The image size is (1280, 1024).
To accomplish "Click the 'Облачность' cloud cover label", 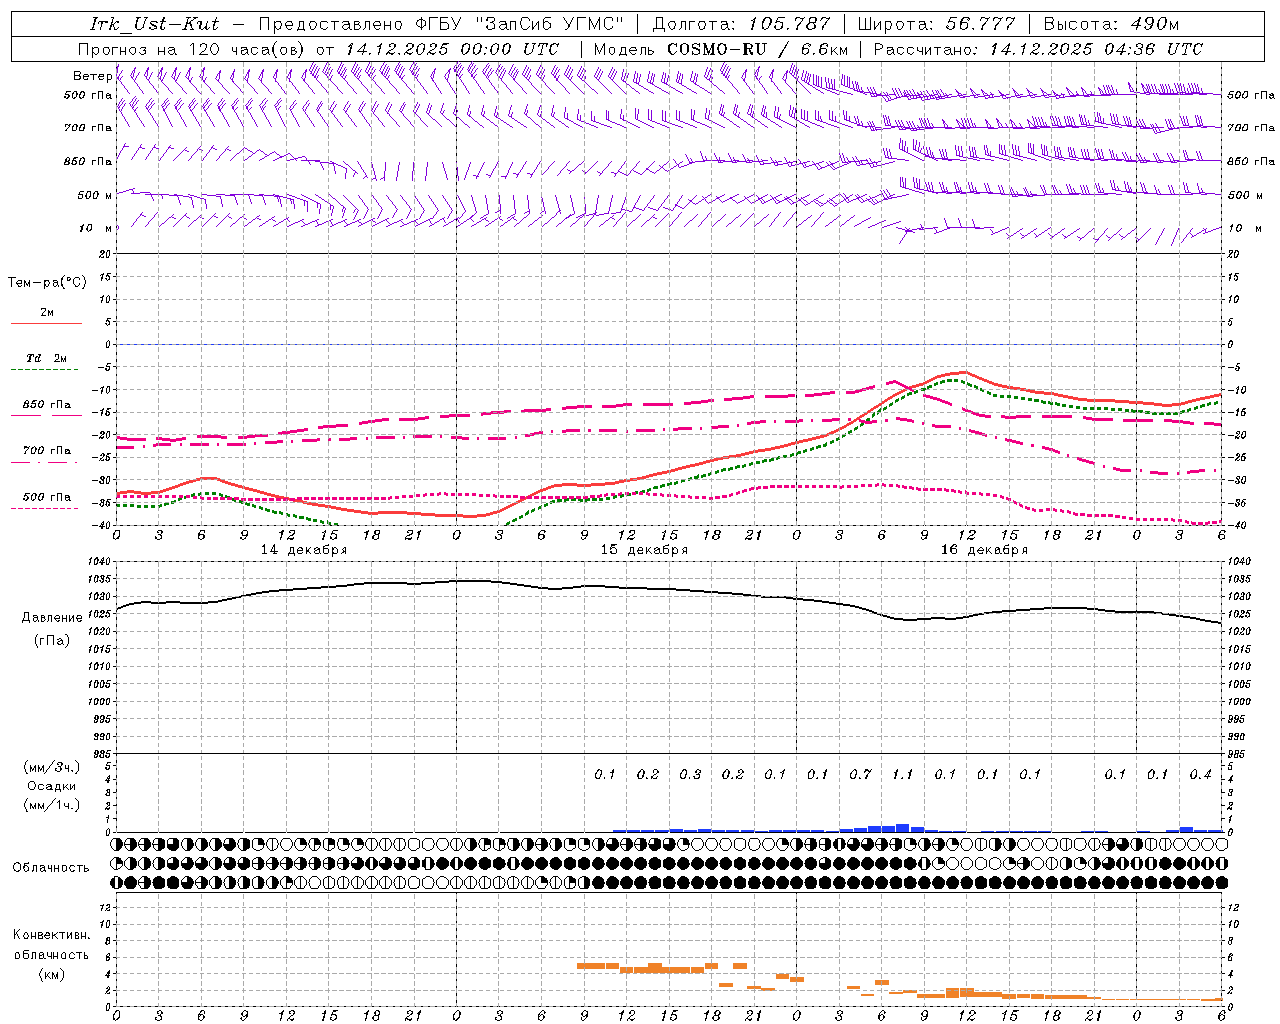I will [51, 868].
